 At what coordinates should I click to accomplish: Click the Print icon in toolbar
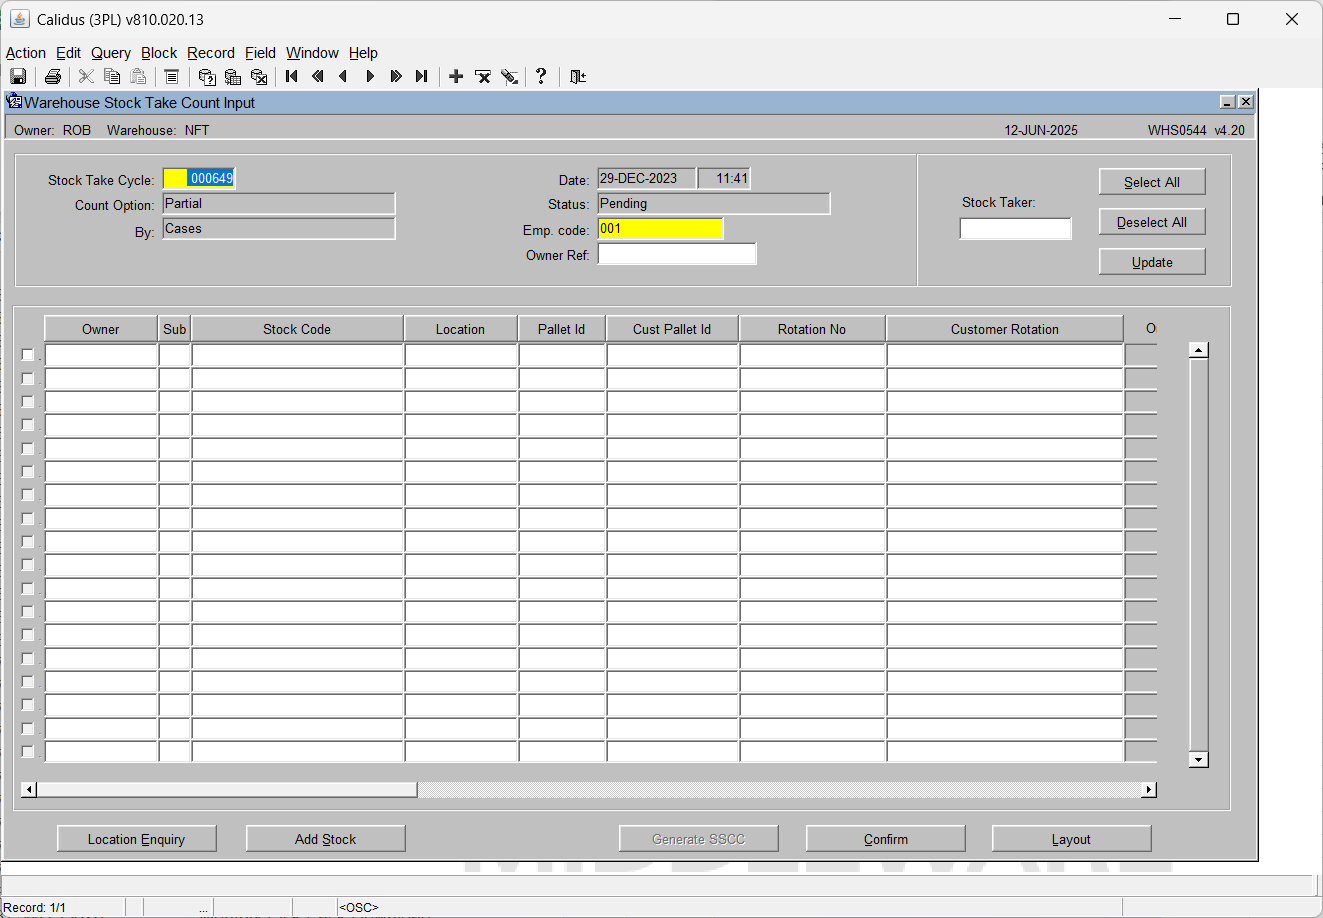point(53,76)
